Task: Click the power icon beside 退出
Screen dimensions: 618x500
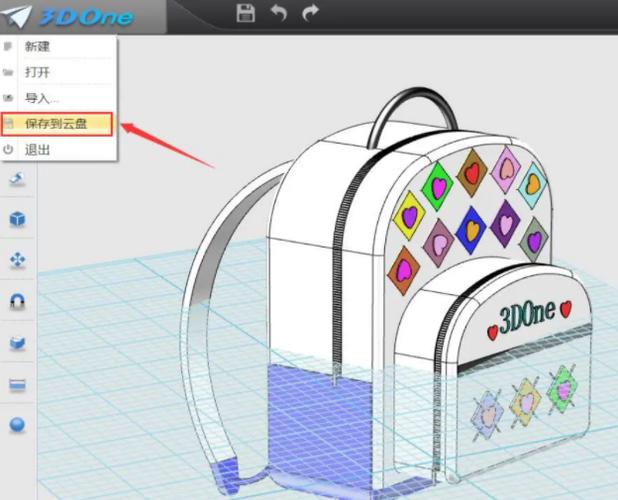Action: coord(8,149)
